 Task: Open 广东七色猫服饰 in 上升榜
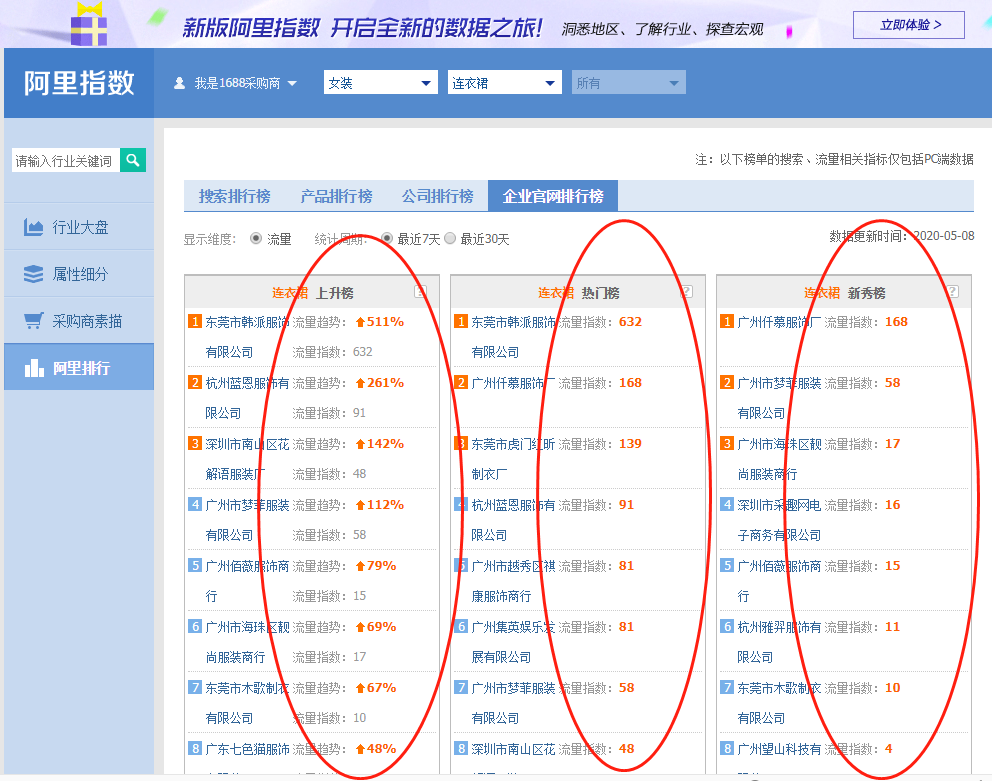(247, 749)
